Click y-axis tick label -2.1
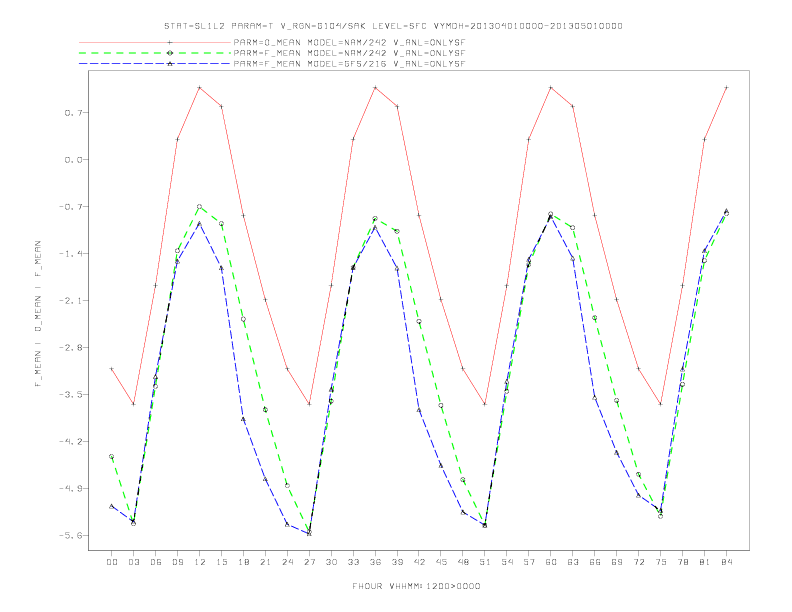 [x=70, y=300]
